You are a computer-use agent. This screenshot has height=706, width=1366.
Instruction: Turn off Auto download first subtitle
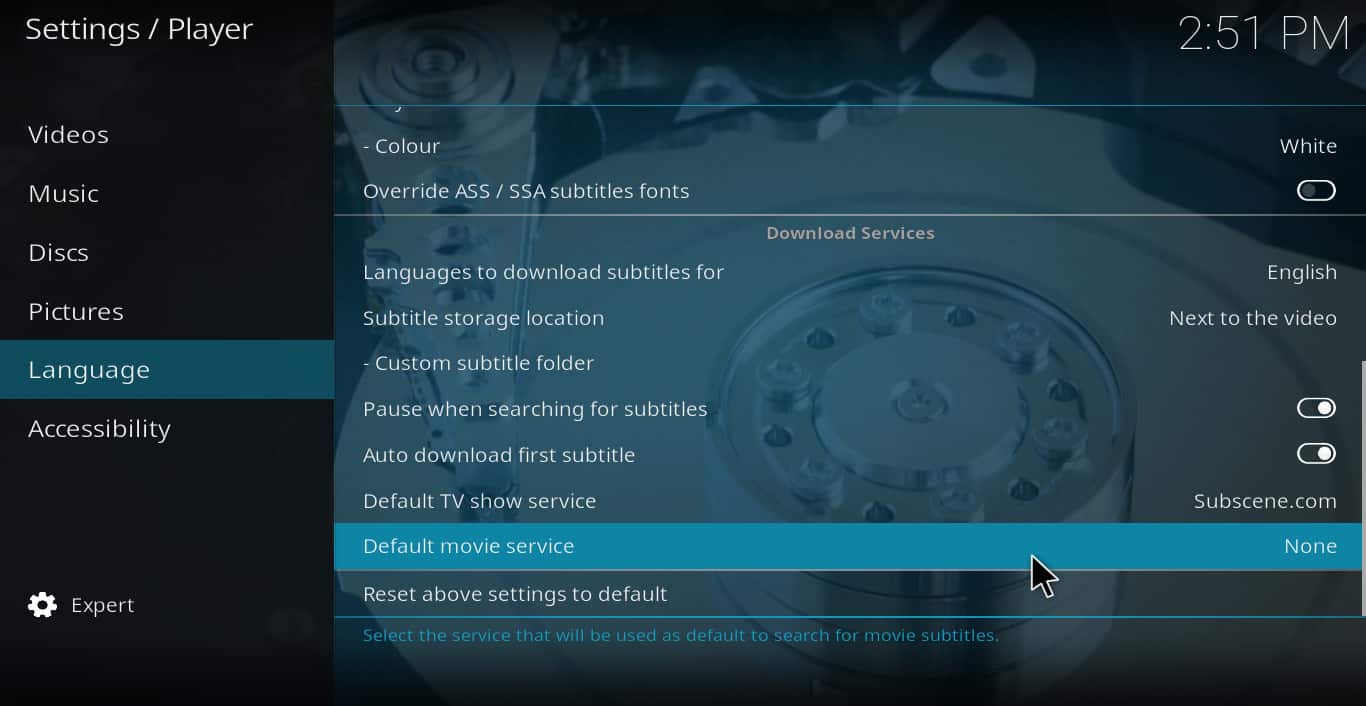coord(1316,454)
